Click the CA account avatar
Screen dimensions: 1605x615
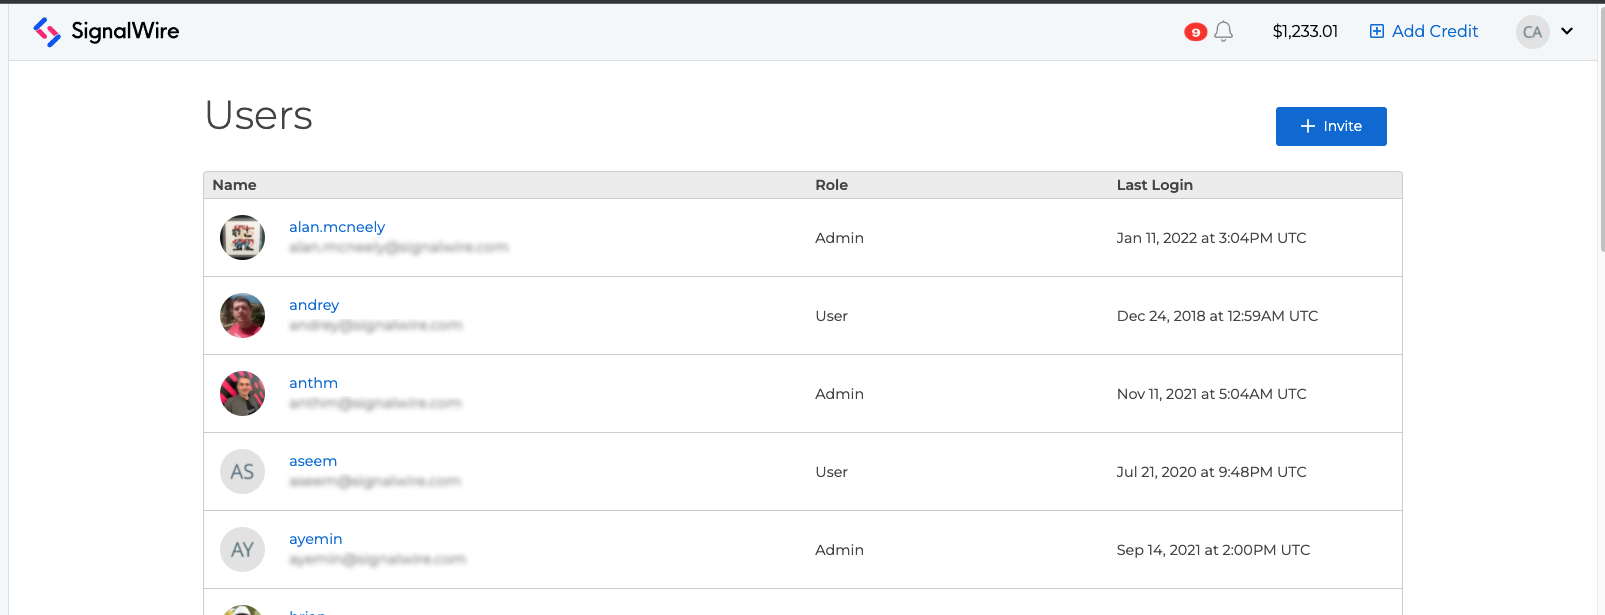click(1532, 32)
